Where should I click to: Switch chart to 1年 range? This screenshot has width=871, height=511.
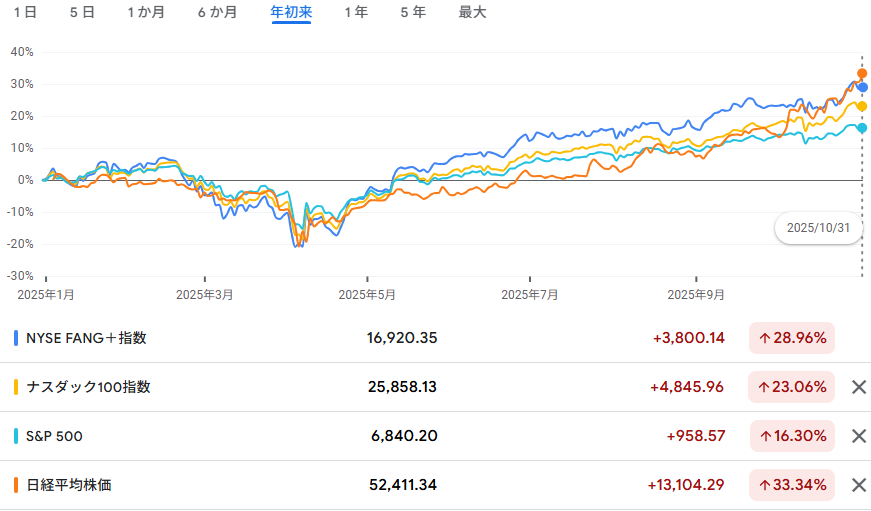355,13
